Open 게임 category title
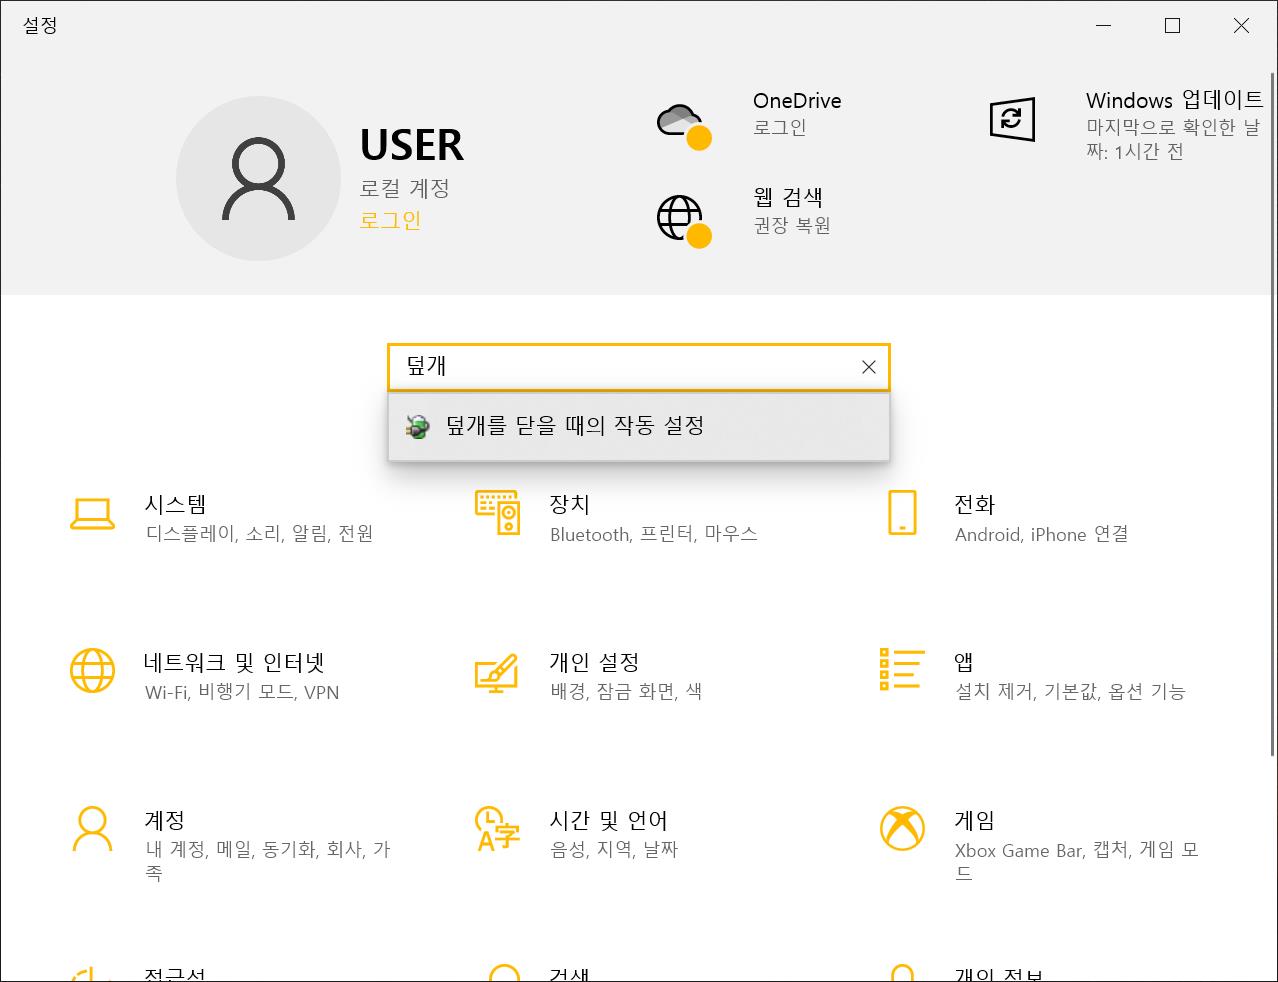Viewport: 1278px width, 982px height. click(974, 820)
